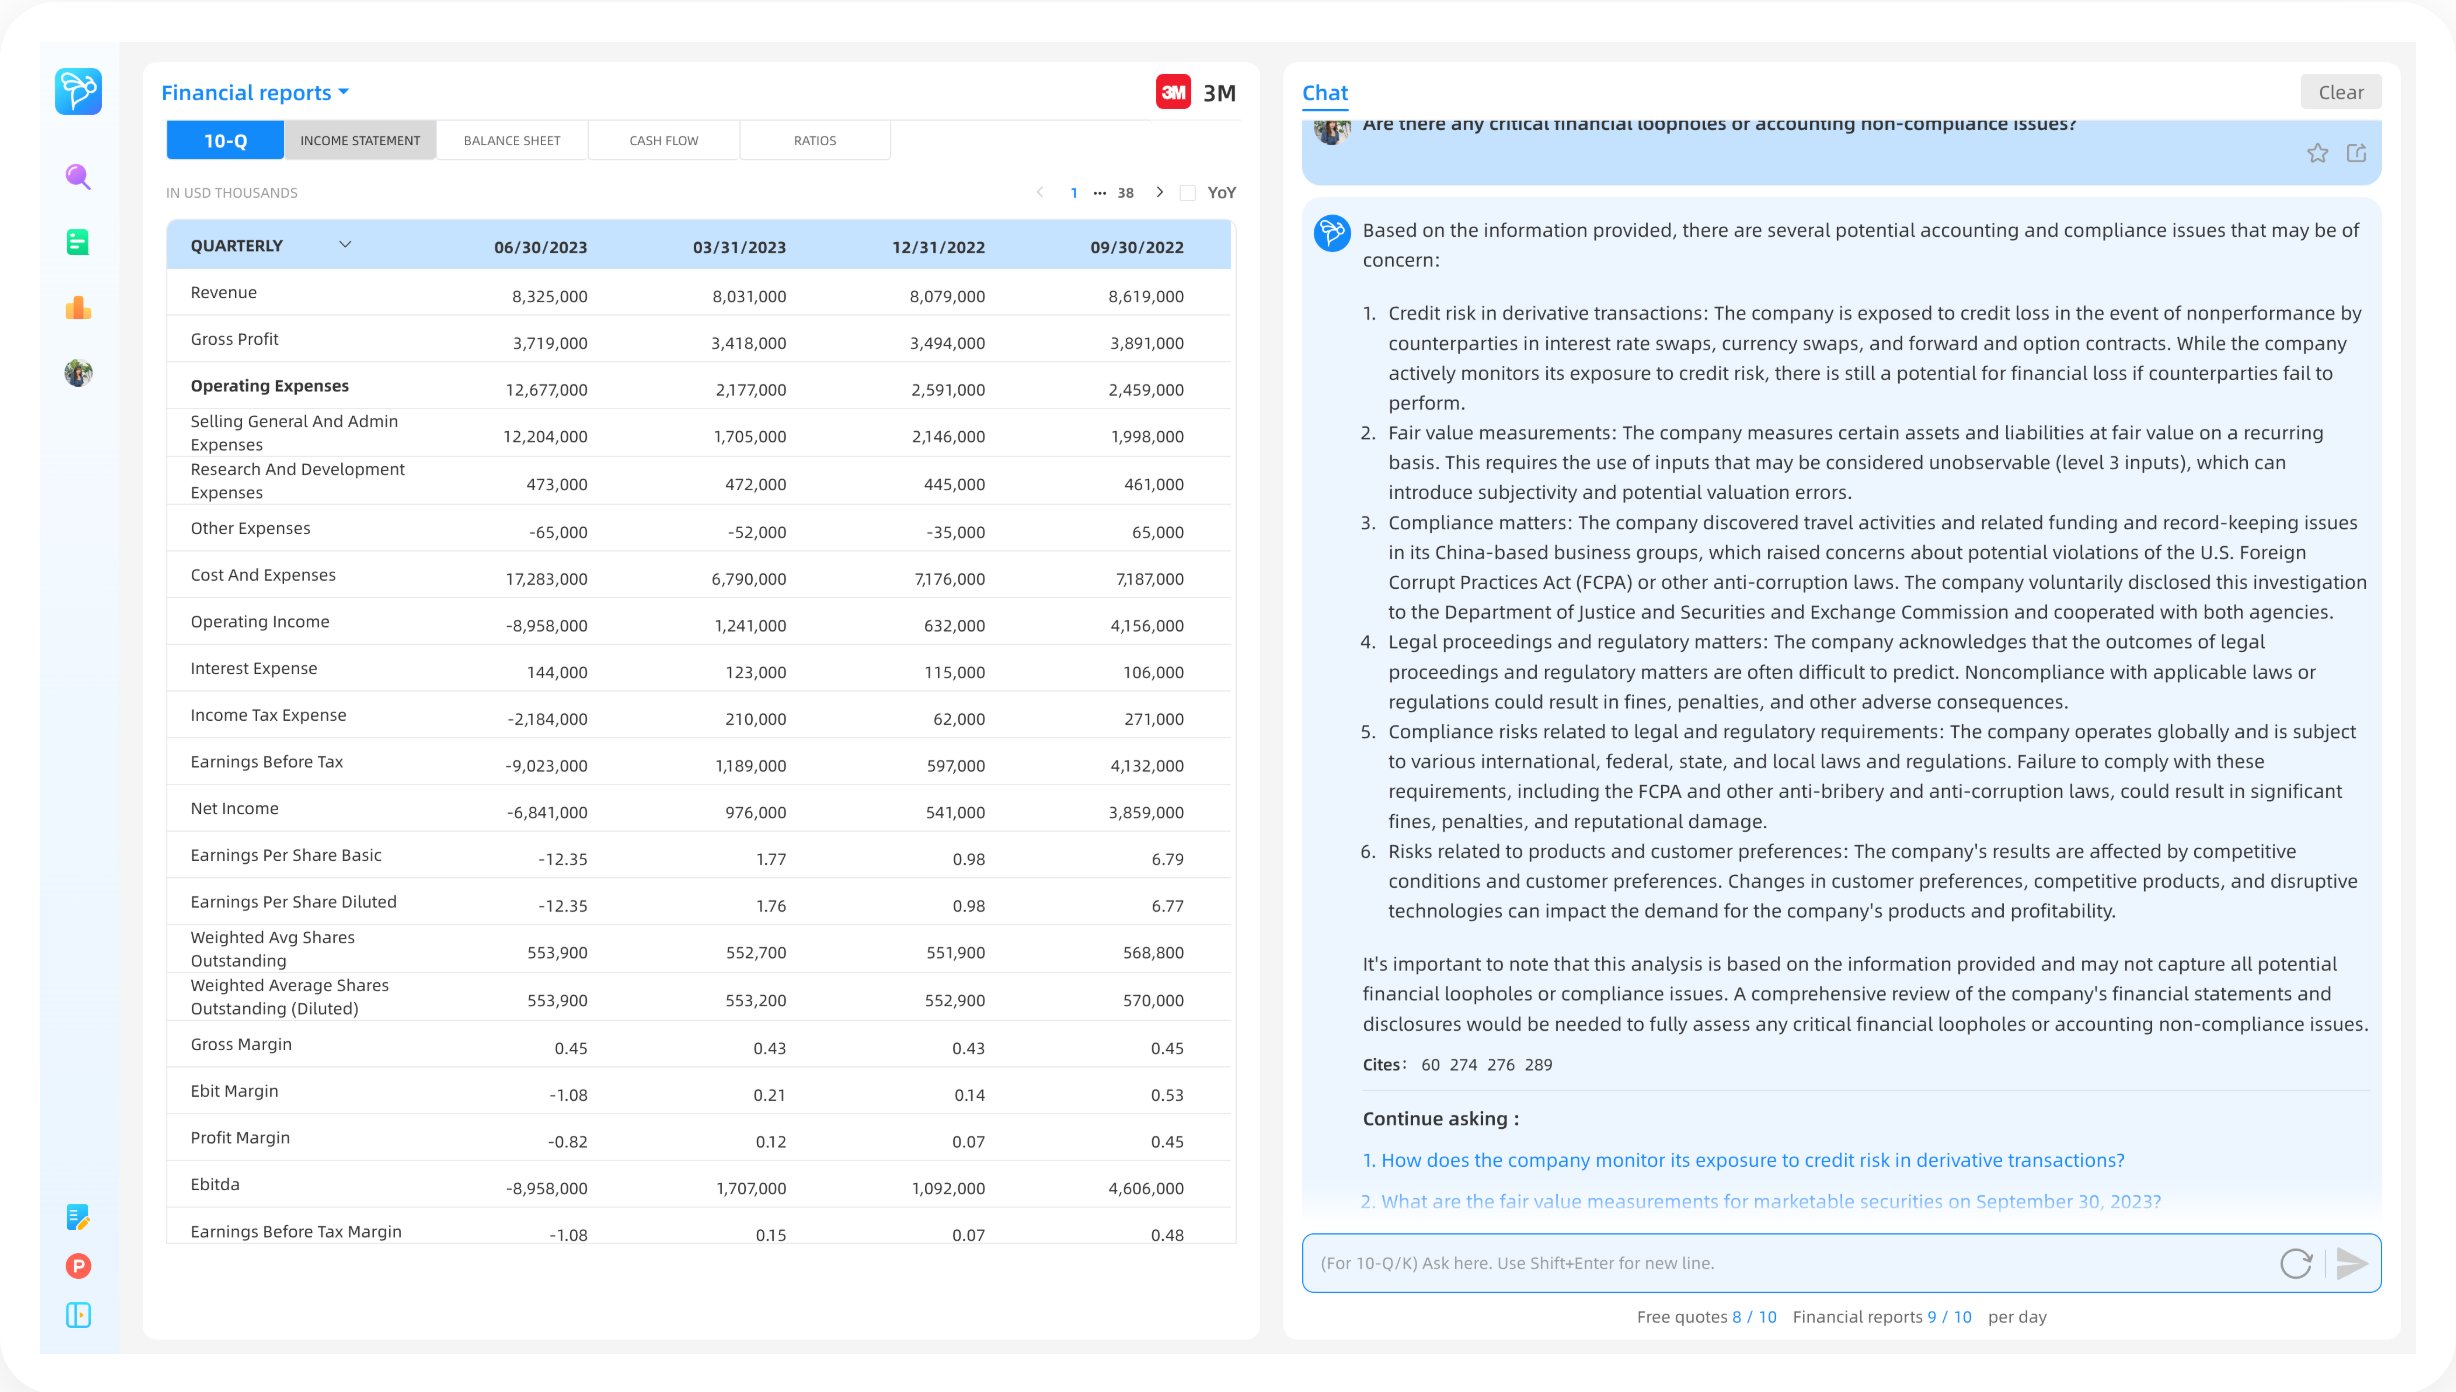
Task: Switch to the Ratios tab
Action: (814, 140)
